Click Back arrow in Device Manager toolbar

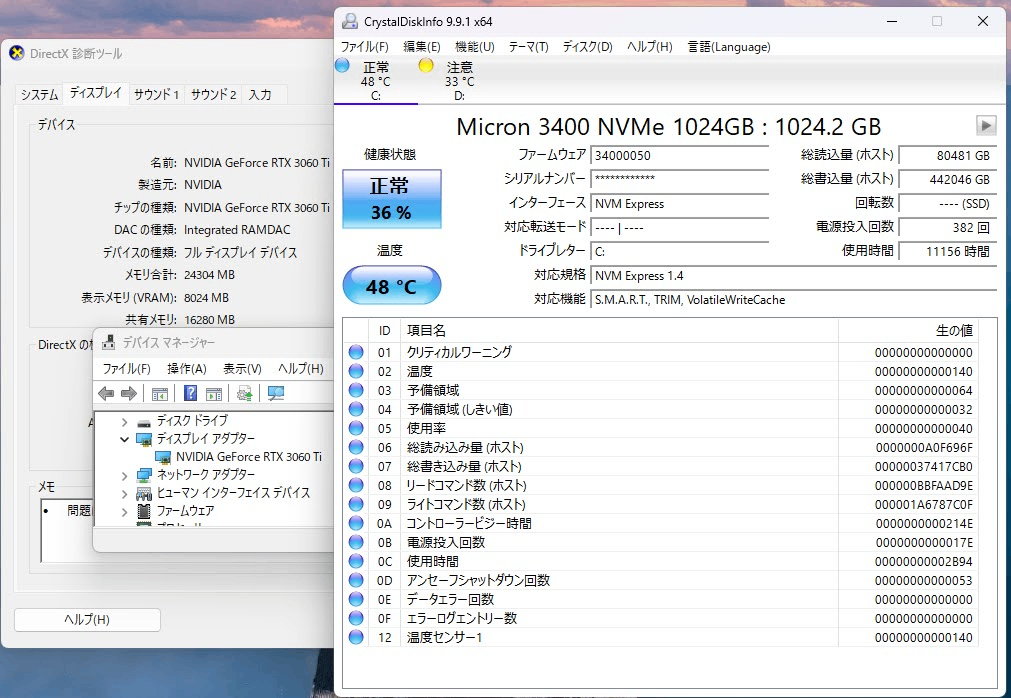pyautogui.click(x=106, y=393)
